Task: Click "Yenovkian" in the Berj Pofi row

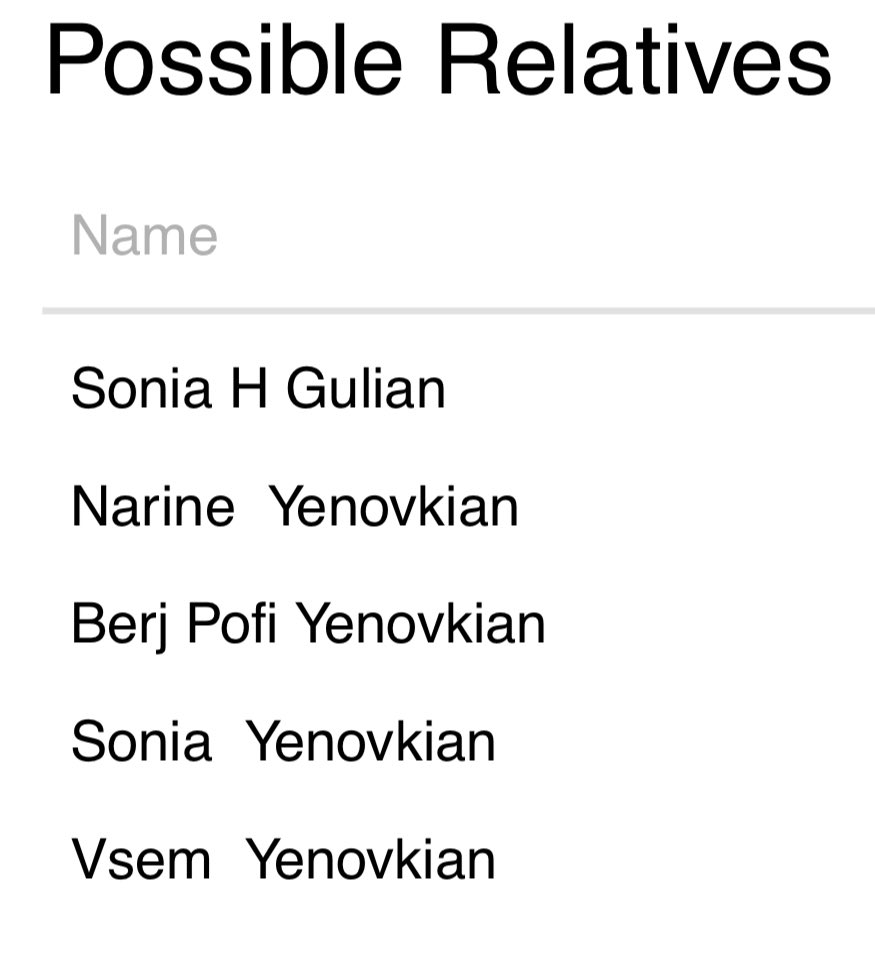Action: (x=420, y=624)
